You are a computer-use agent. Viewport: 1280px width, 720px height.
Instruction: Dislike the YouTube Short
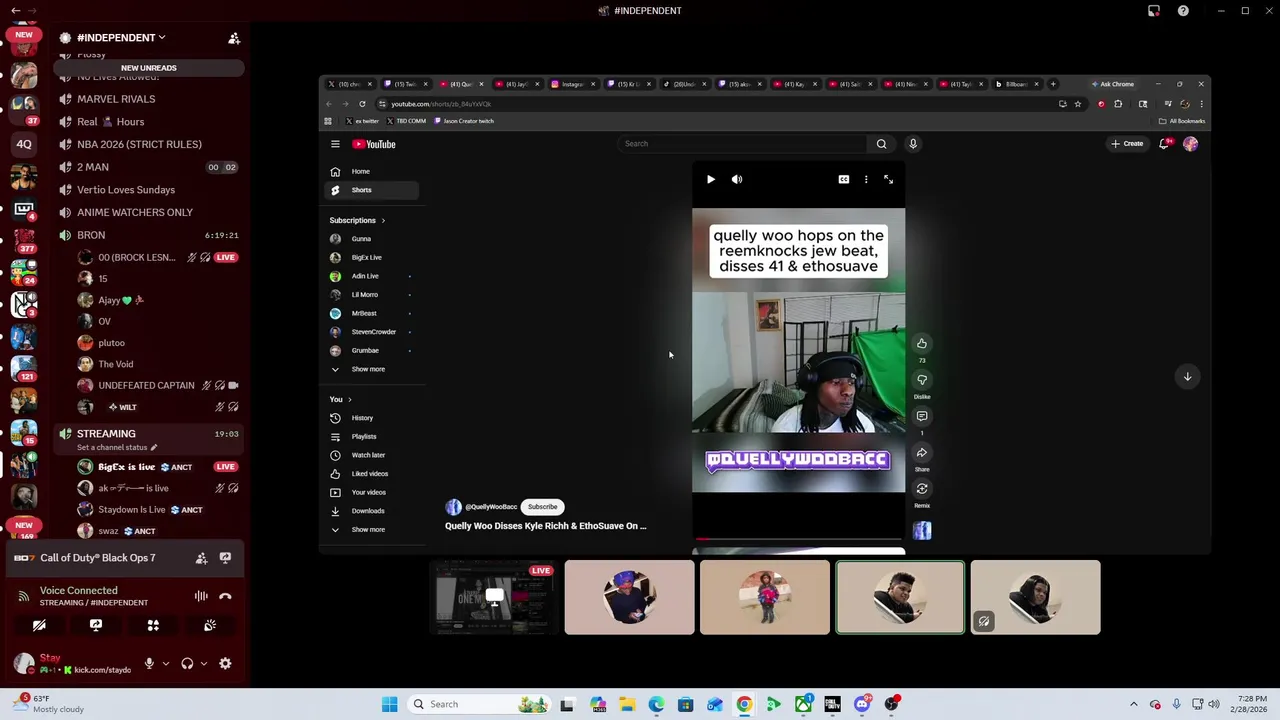(922, 380)
